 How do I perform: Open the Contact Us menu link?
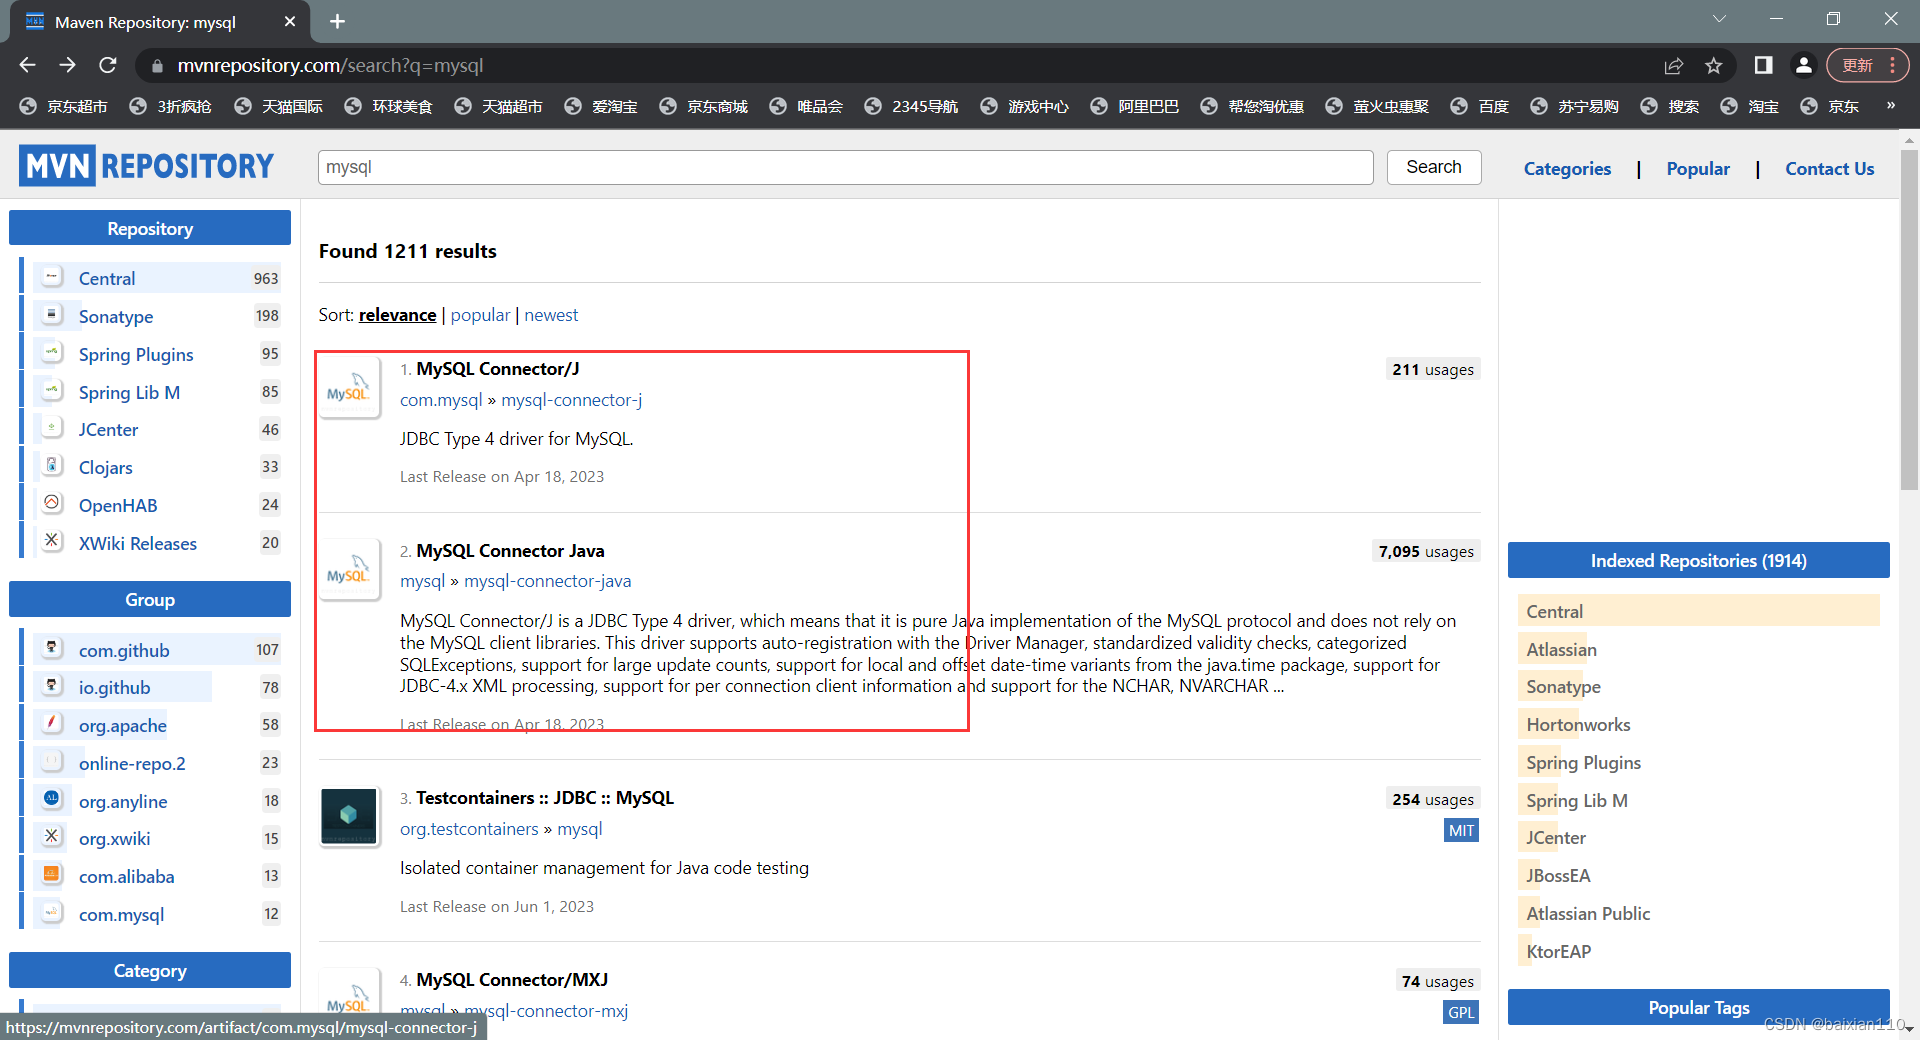coord(1829,169)
